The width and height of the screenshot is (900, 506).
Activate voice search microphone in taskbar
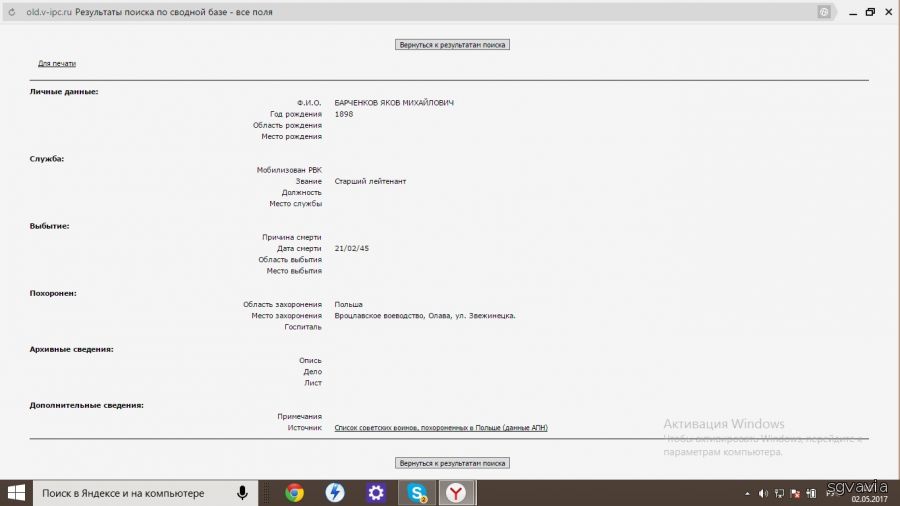(x=242, y=493)
